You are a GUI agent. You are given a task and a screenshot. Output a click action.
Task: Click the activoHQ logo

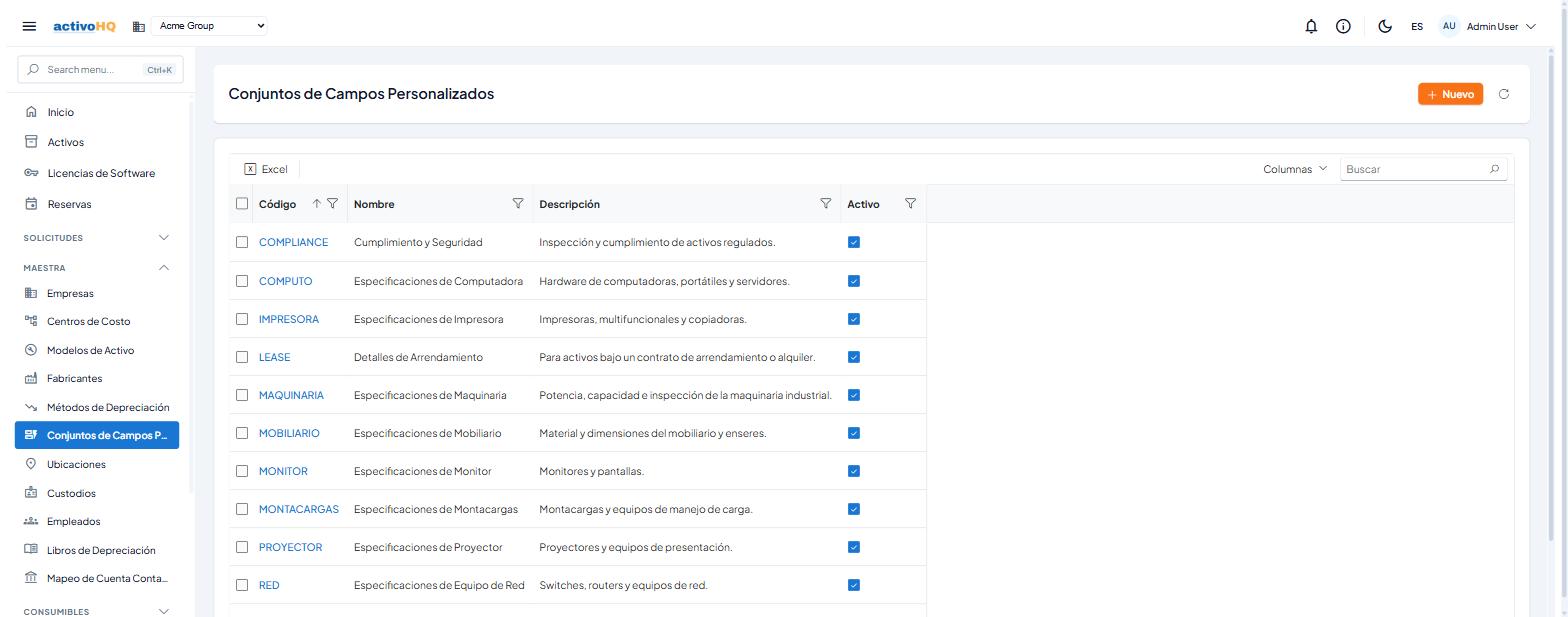tap(84, 26)
